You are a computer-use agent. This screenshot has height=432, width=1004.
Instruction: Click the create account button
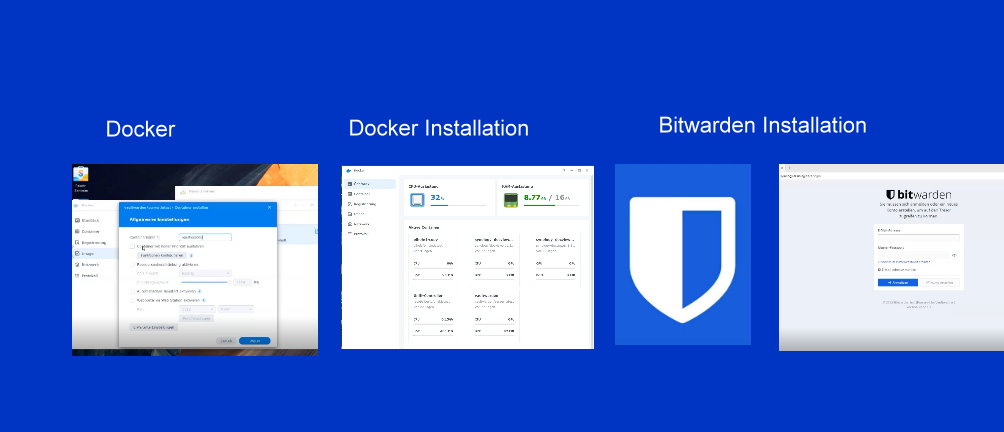pos(940,282)
